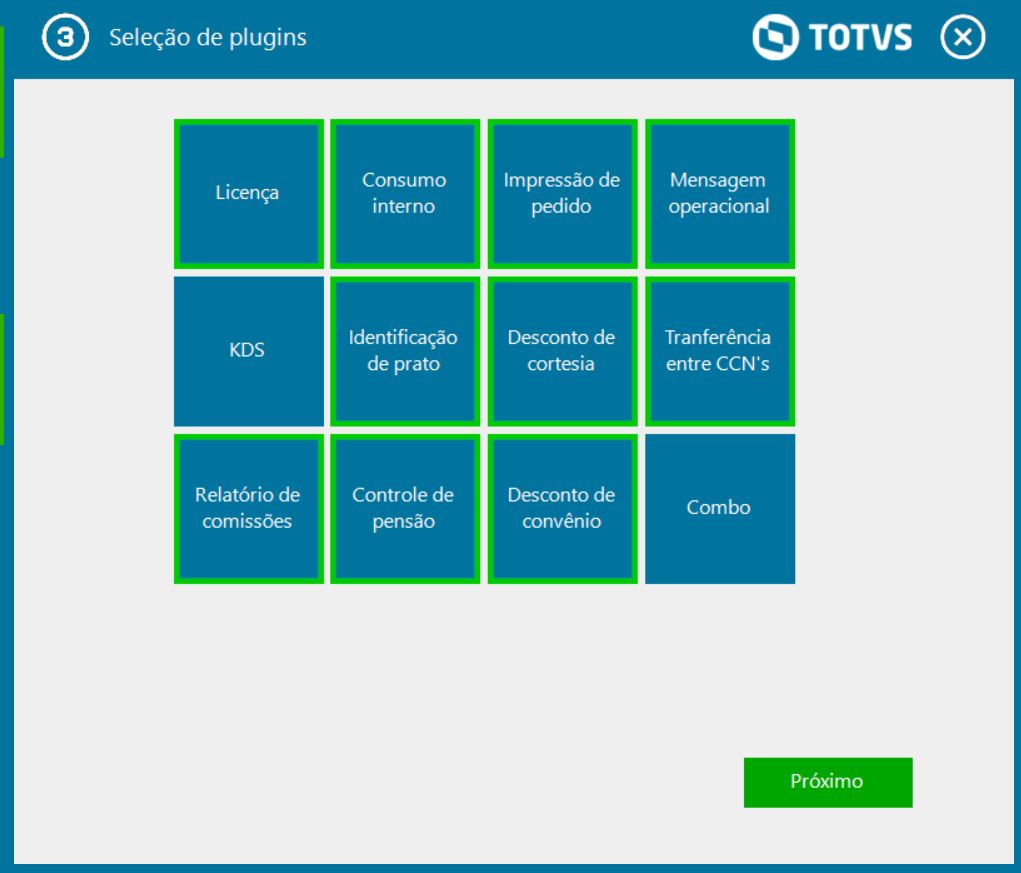Click the Seleção de plugins title
The height and width of the screenshot is (873, 1021).
208,38
